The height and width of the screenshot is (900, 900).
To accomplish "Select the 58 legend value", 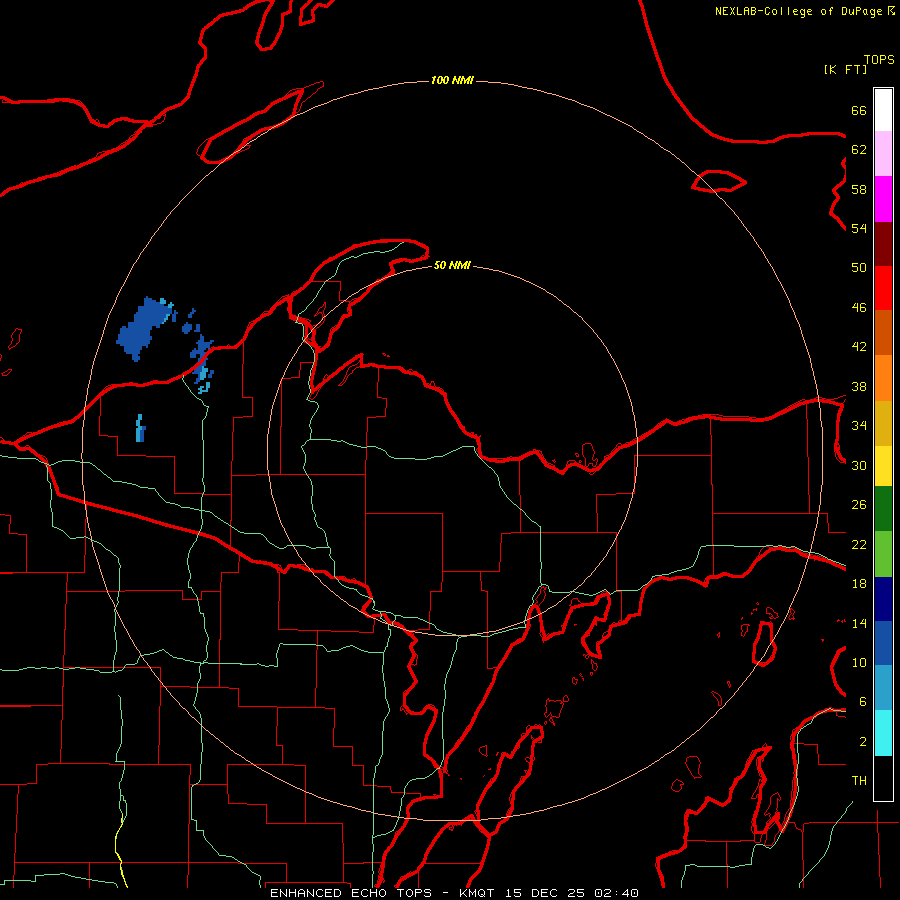I will 859,189.
